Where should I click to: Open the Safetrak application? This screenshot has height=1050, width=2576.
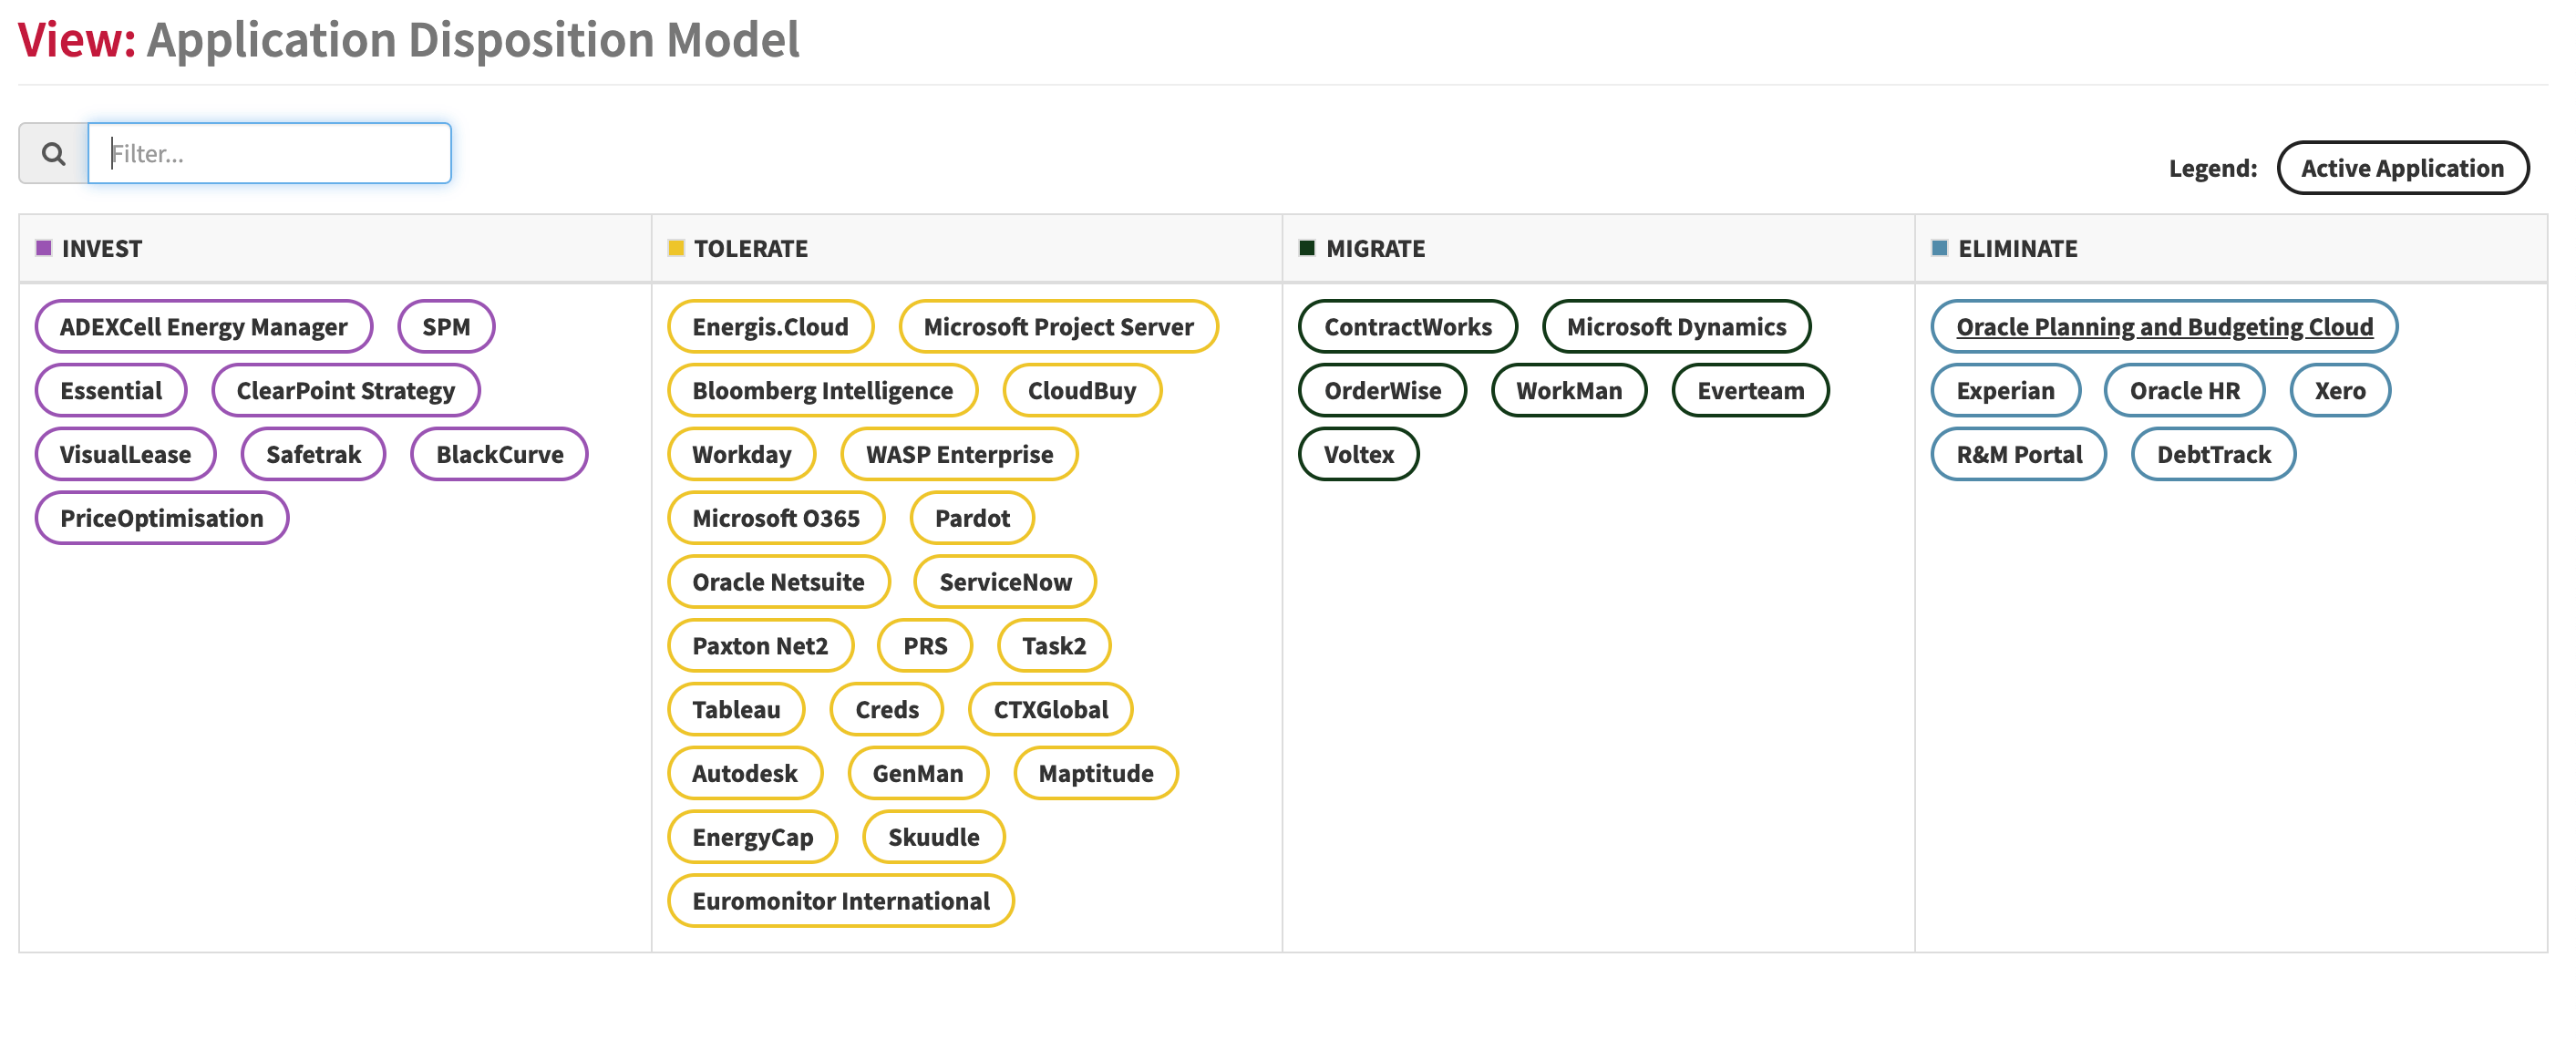coord(313,455)
